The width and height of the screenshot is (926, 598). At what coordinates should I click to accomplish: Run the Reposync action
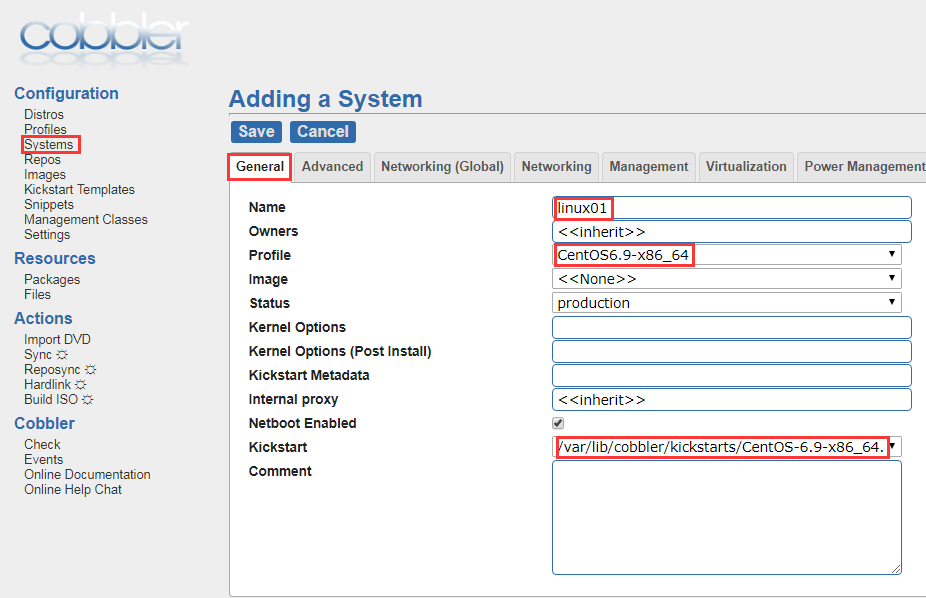(x=53, y=370)
